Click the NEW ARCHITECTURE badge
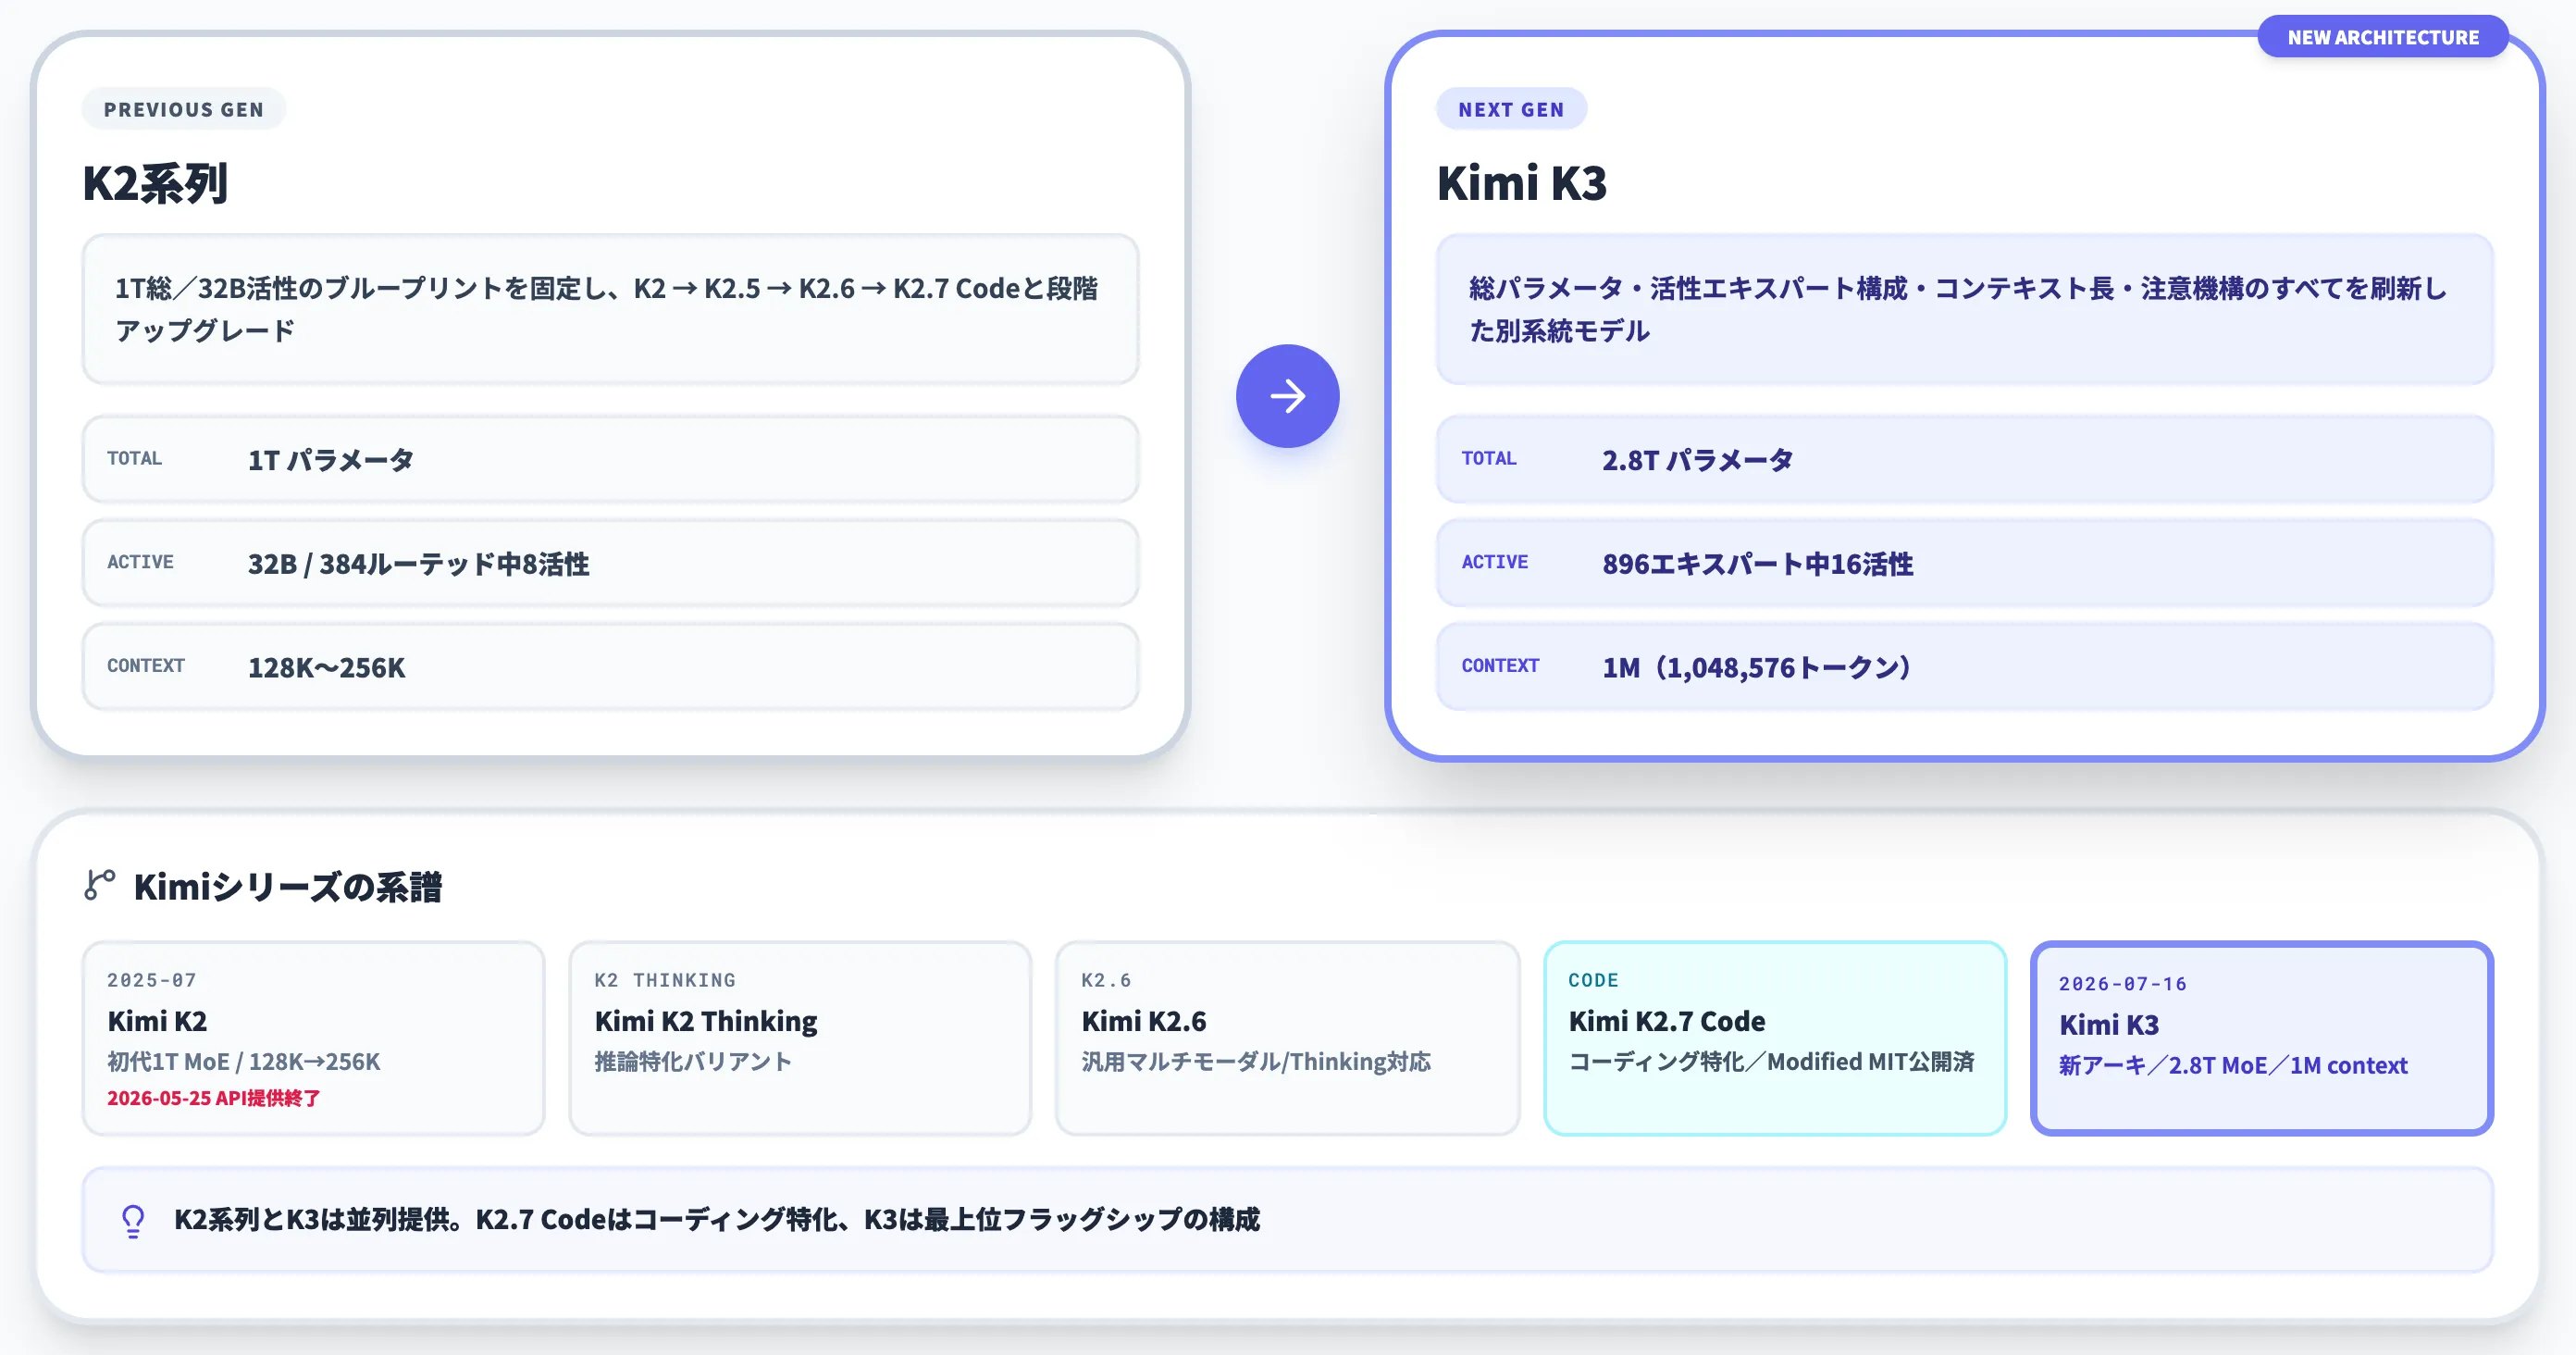This screenshot has height=1355, width=2576. (x=2382, y=37)
